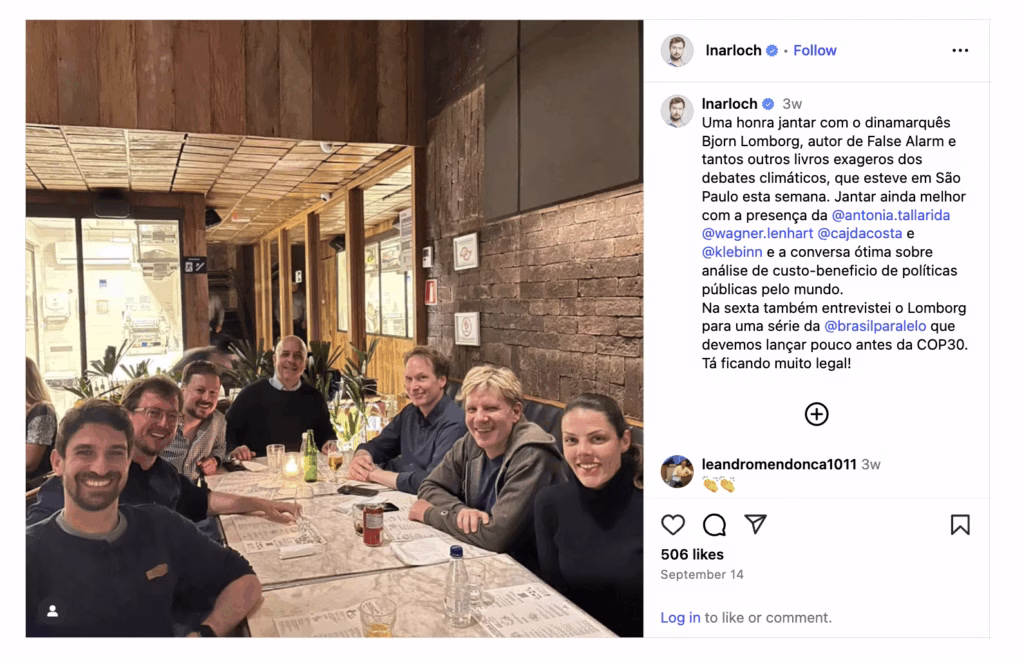Open comments via speech bubble icon
Viewport: 1024px width, 658px height.
pos(714,525)
